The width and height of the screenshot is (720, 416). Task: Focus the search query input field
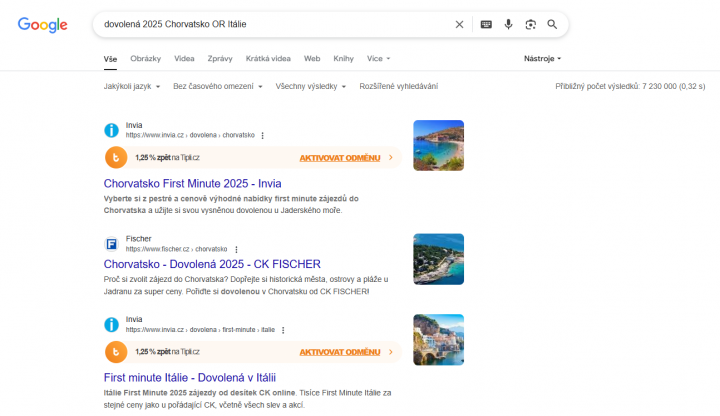click(276, 24)
